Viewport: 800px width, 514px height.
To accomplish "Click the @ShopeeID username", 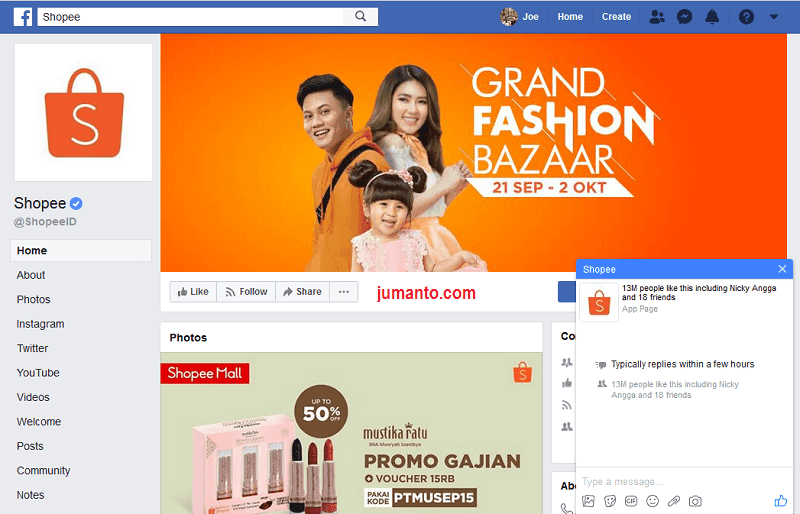I will pos(45,222).
